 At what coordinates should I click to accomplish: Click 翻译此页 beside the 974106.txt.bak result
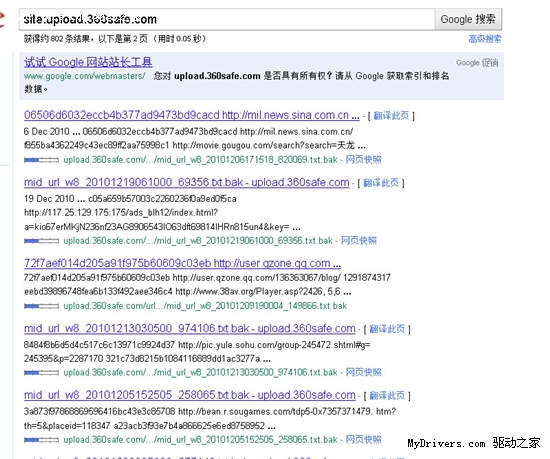(387, 329)
